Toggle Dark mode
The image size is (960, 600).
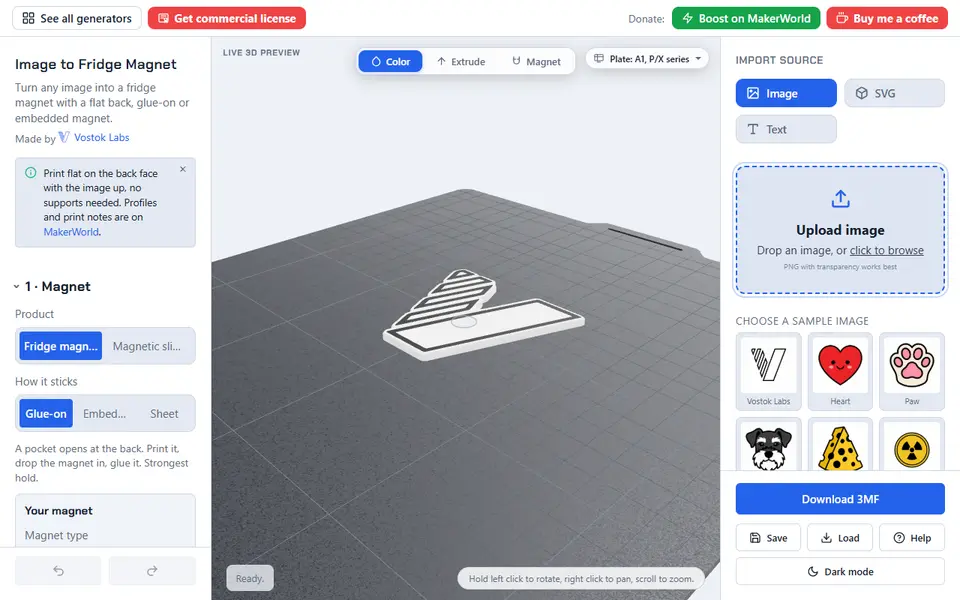click(840, 572)
